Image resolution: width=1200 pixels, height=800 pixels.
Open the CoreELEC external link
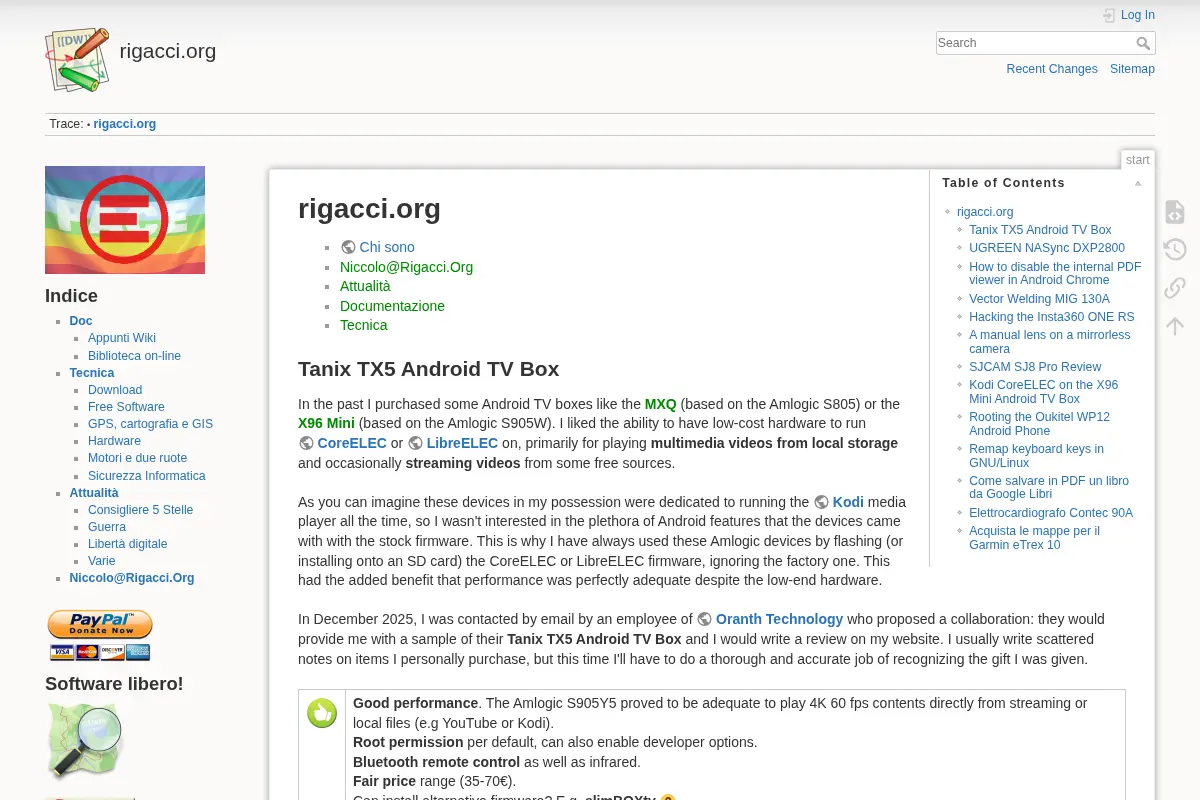(352, 443)
